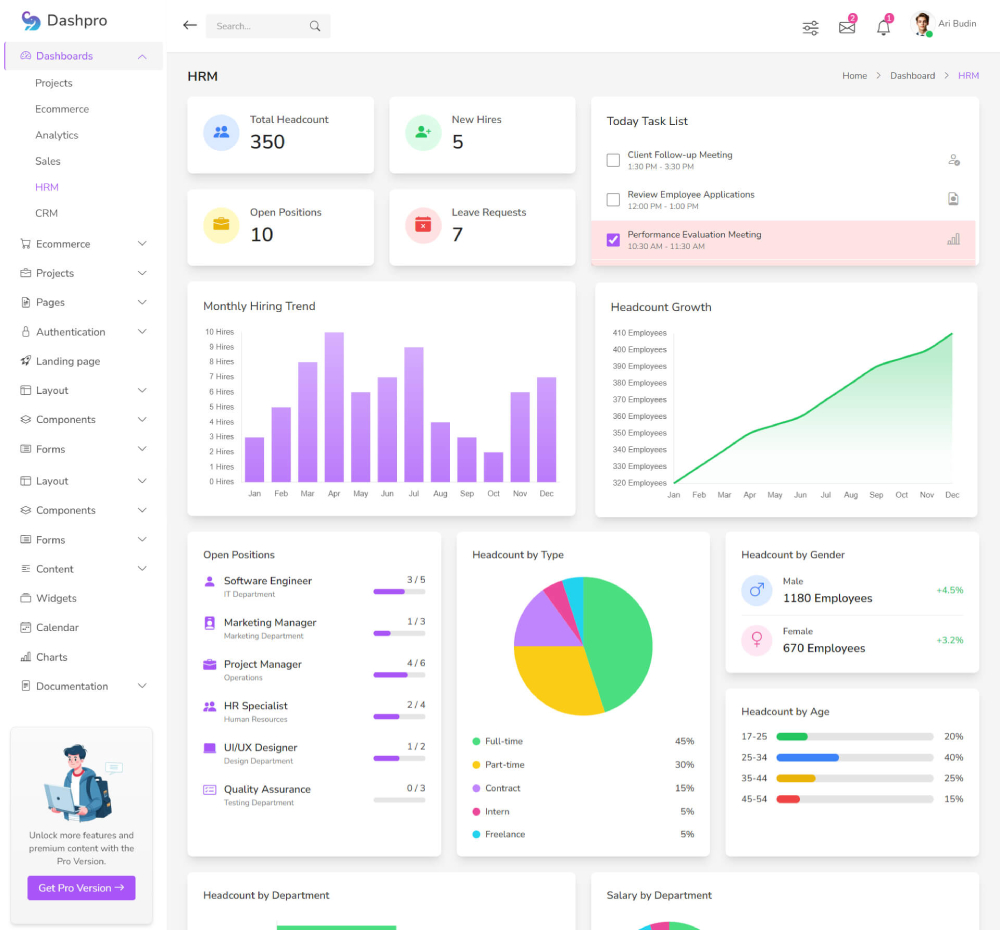Check the Review Employee Applications checkbox
This screenshot has height=930, width=1000.
pyautogui.click(x=613, y=199)
